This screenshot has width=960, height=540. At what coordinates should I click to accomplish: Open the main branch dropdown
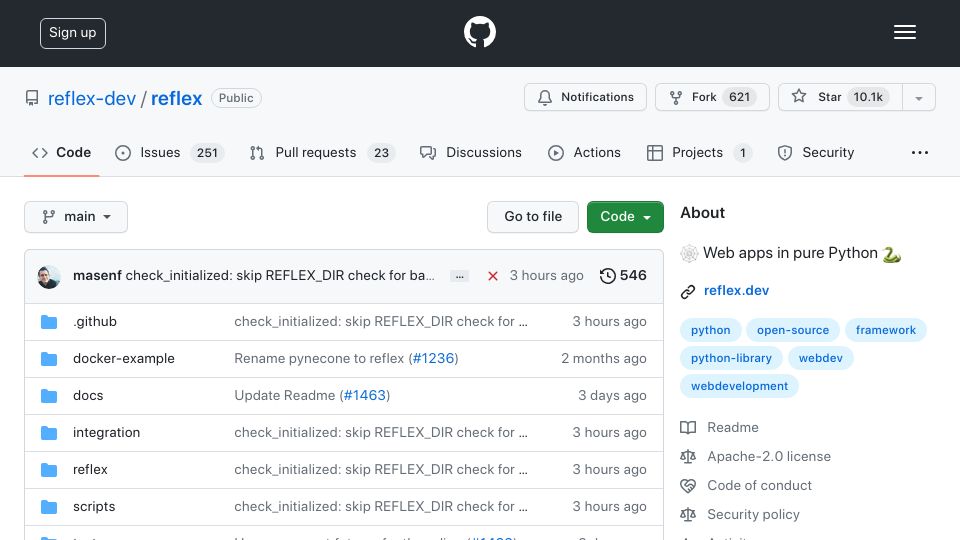pyautogui.click(x=76, y=217)
